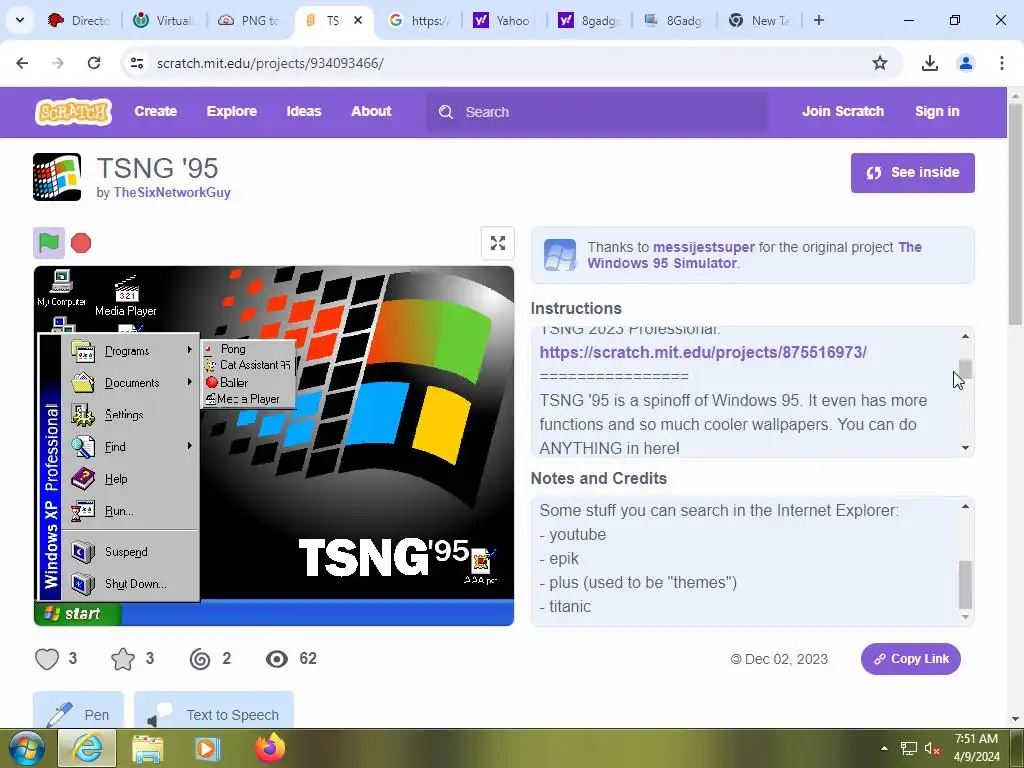Enter fullscreen mode for the project stage
The image size is (1024, 768).
point(498,243)
